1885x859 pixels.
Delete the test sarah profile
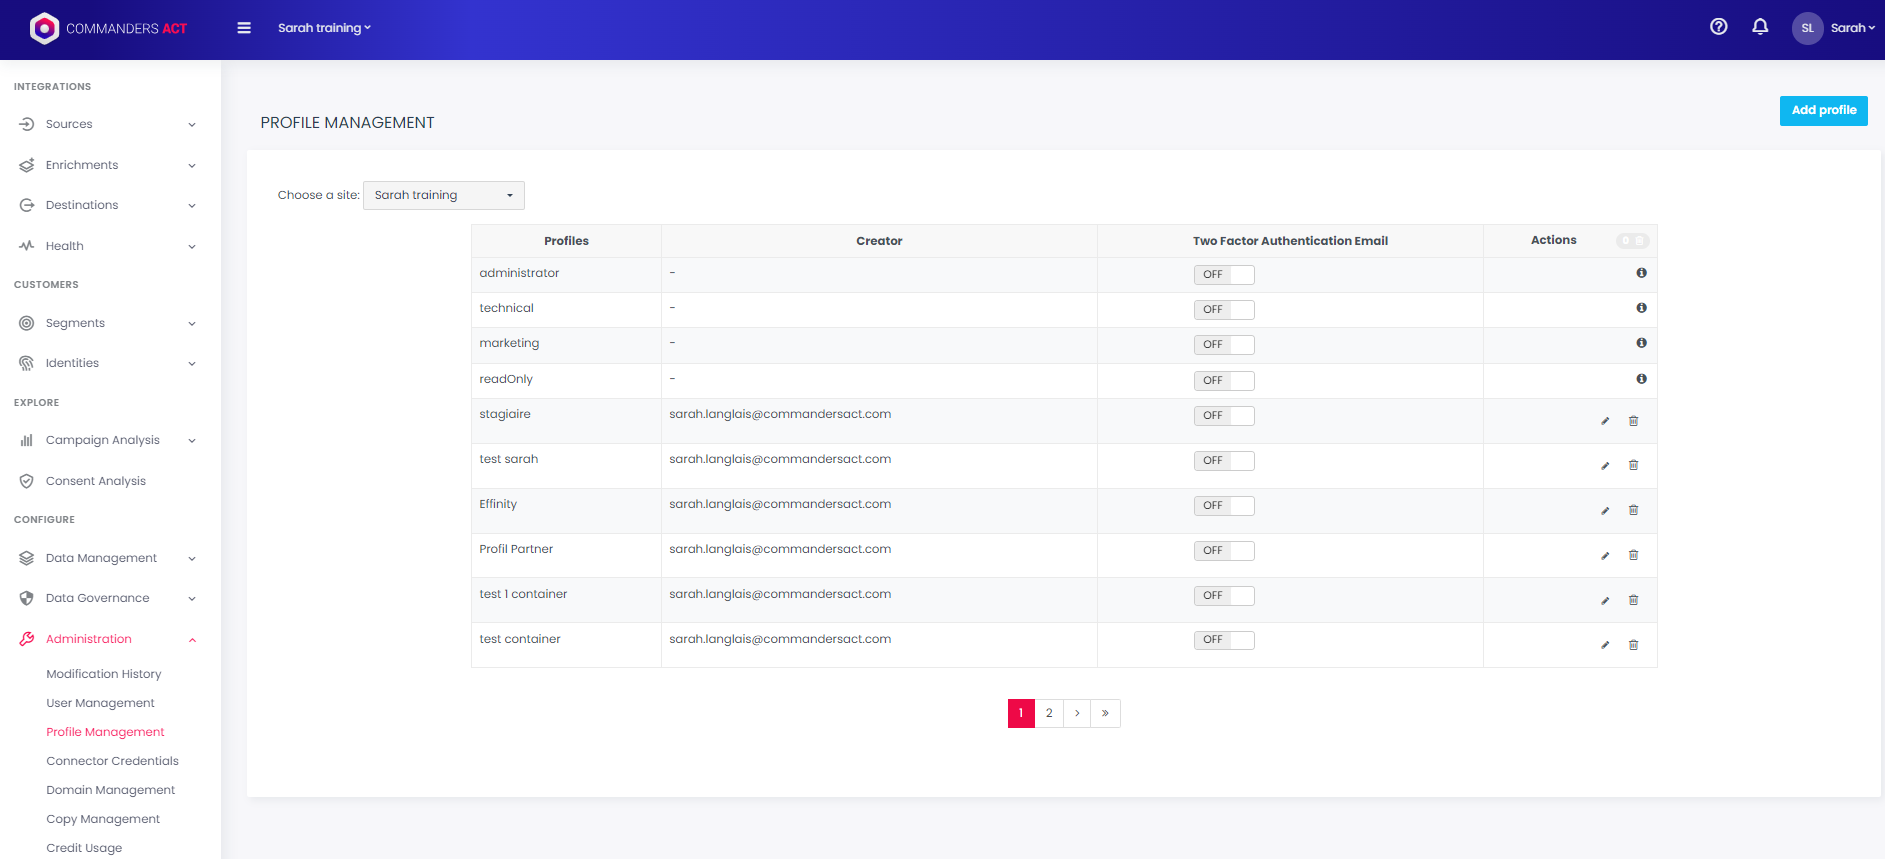coord(1633,465)
